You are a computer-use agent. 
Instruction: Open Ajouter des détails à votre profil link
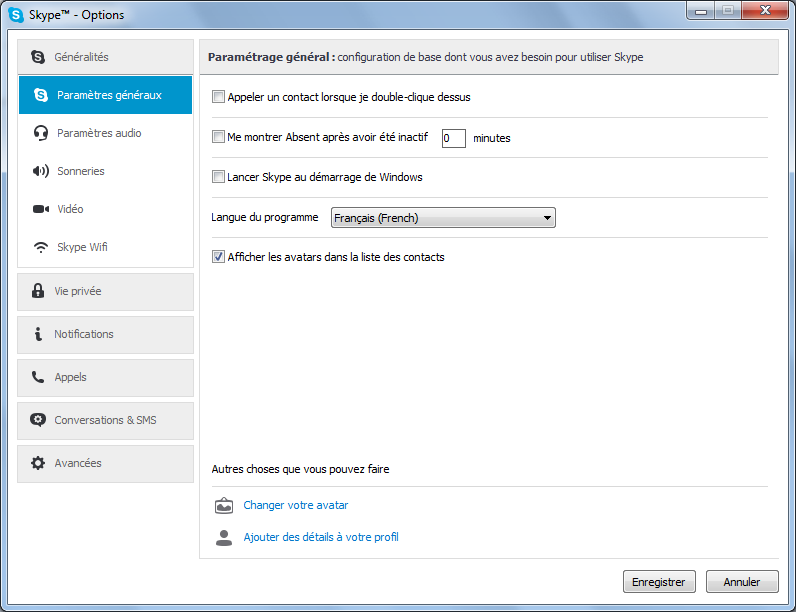(321, 537)
